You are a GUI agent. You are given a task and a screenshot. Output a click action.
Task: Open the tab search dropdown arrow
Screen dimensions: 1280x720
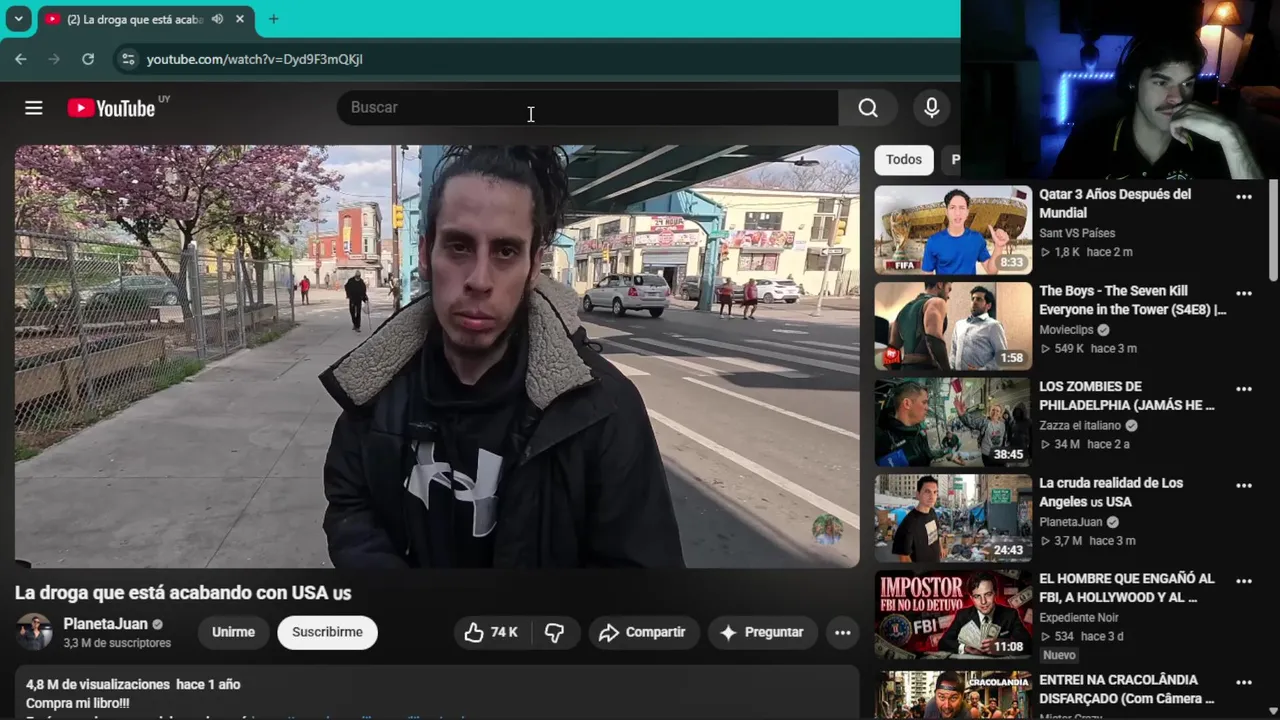pyautogui.click(x=18, y=19)
